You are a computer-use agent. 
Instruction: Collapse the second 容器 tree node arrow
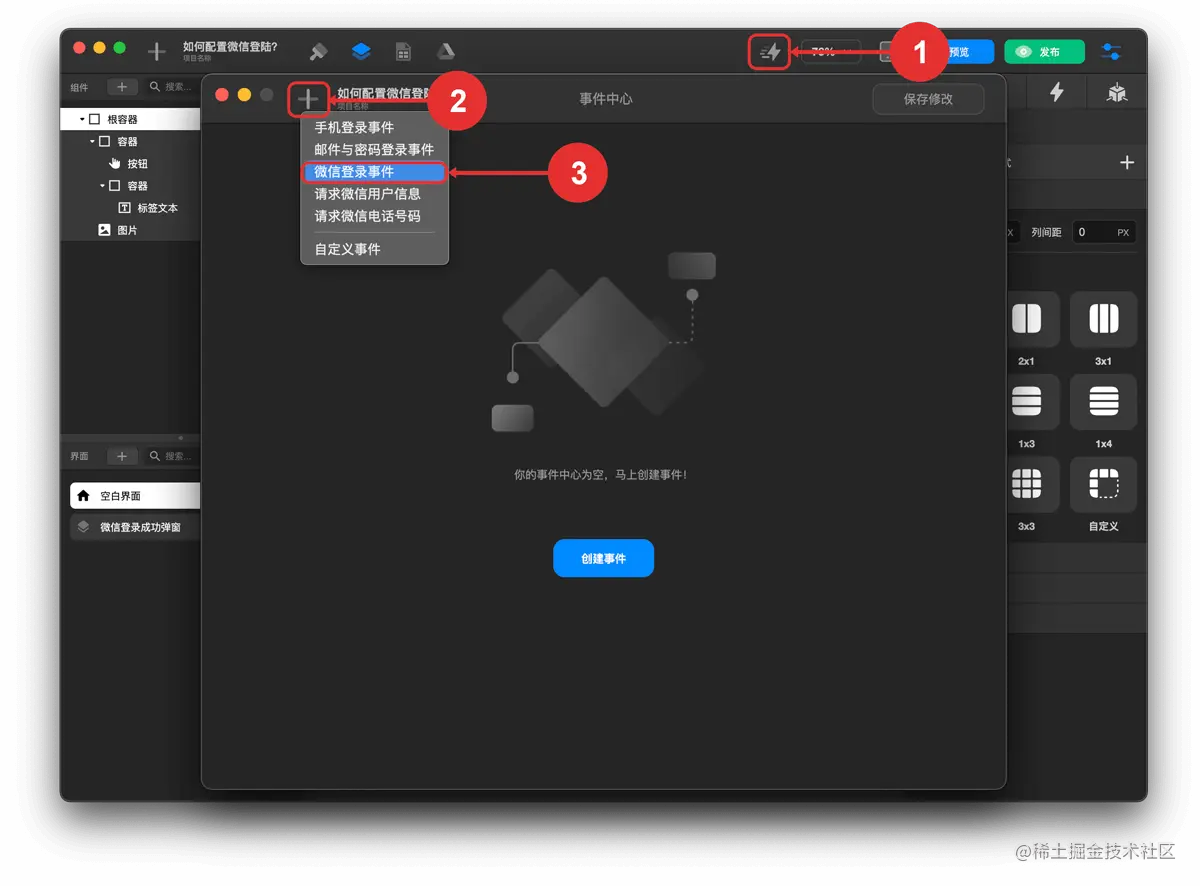(x=102, y=186)
